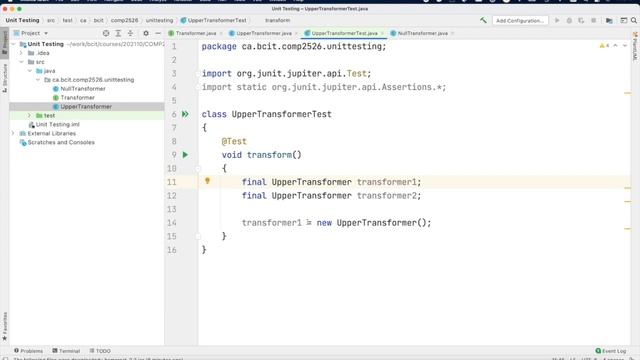Select NullTransformer in project tree
Screen dimensions: 640x360
83,89
